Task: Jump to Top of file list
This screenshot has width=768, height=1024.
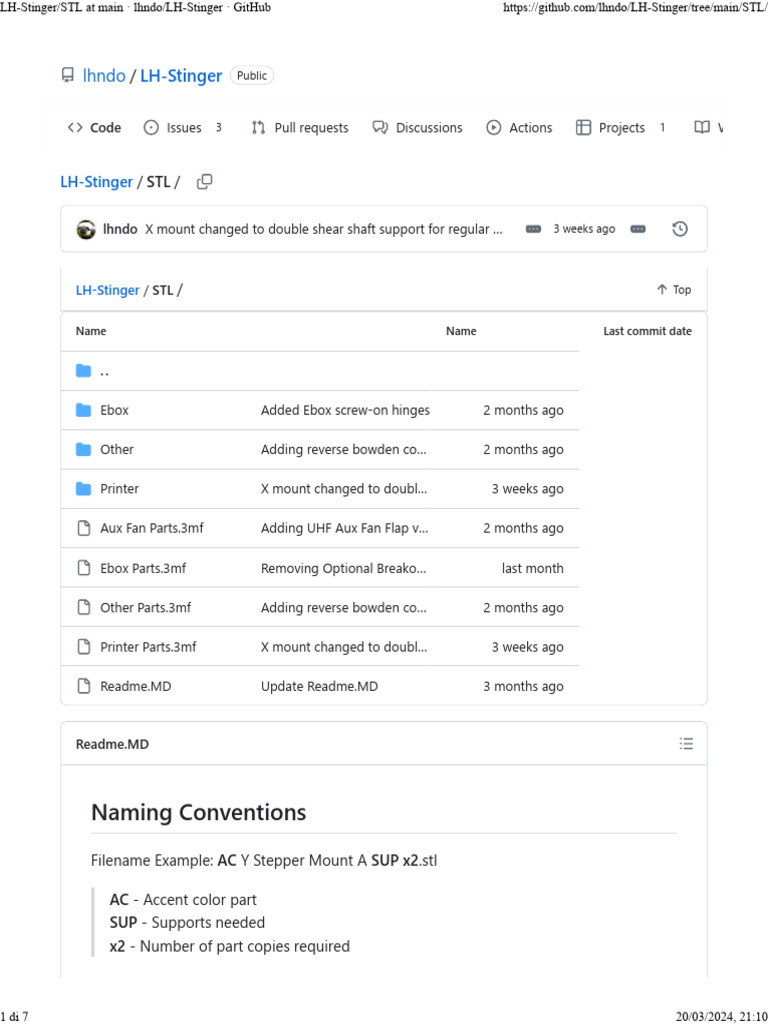Action: 674,290
